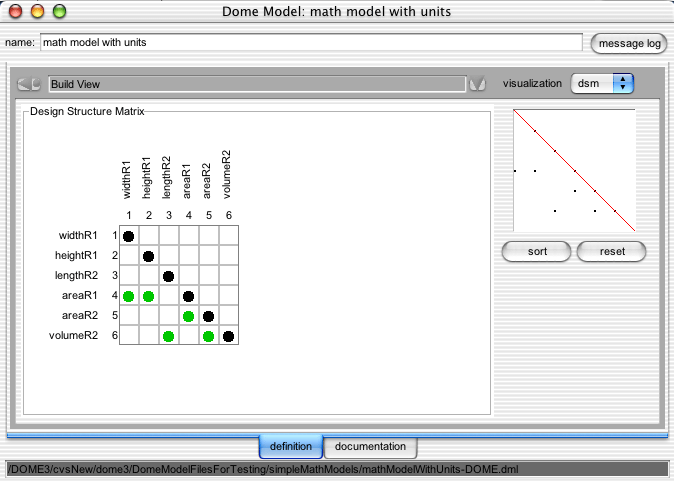The height and width of the screenshot is (482, 674).
Task: Click the black dot at areaR2 diagonal cell
Action: pos(208,316)
